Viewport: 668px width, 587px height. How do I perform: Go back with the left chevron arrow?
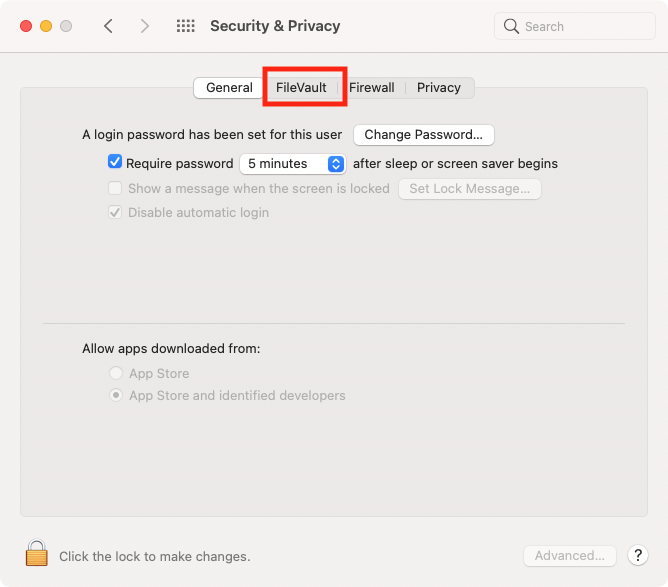(x=109, y=26)
